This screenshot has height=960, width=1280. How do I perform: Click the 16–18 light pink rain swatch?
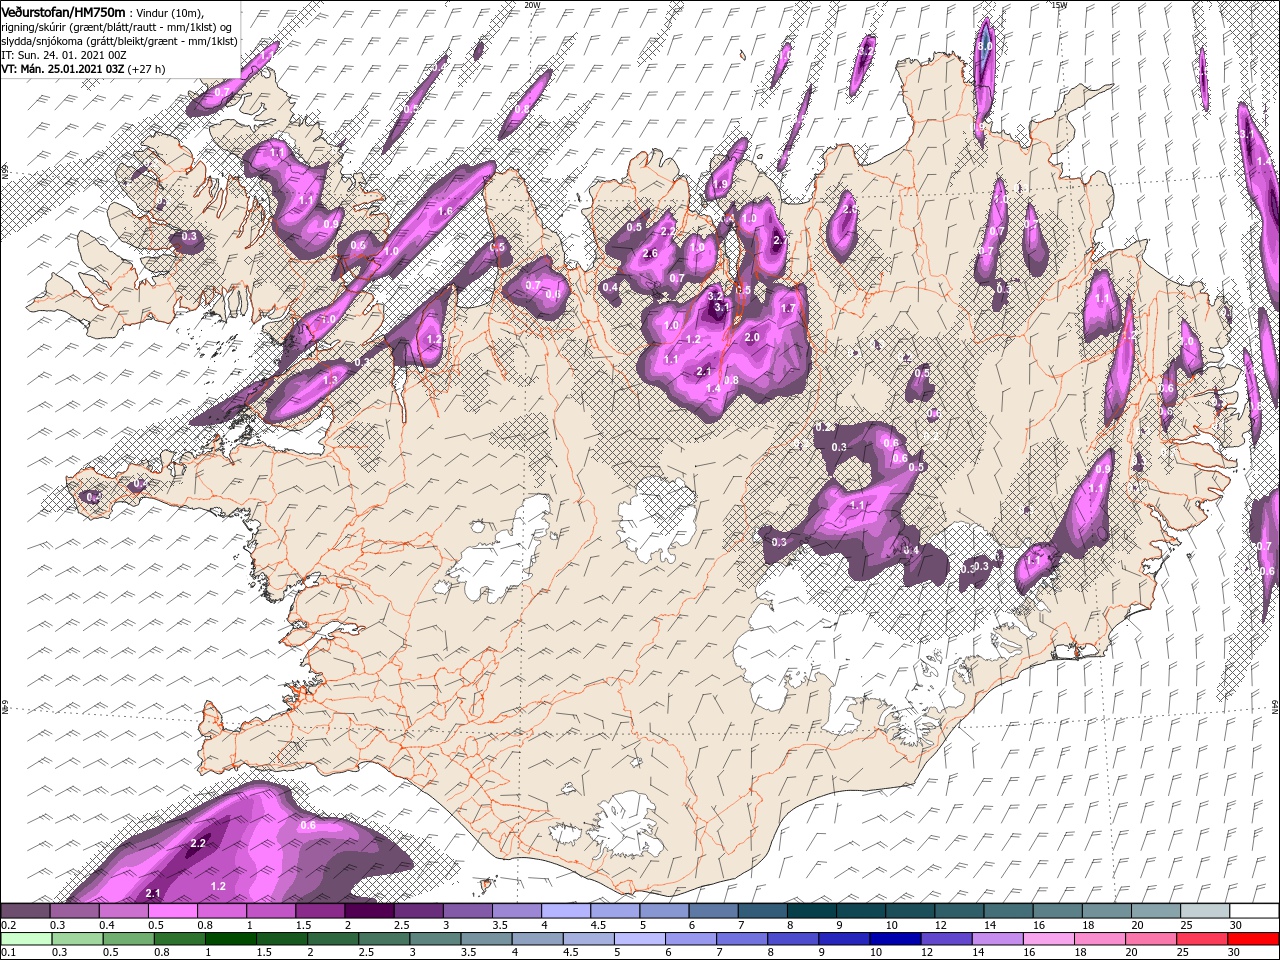click(x=1050, y=939)
